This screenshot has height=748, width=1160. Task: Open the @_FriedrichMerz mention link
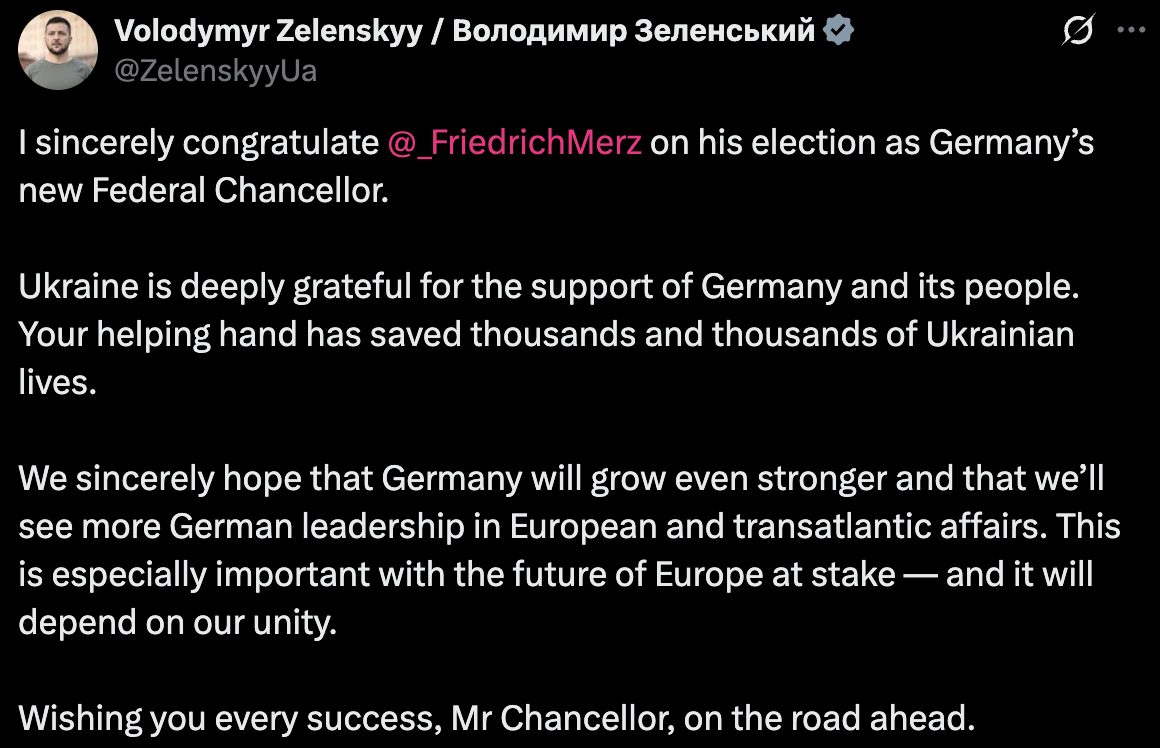(x=514, y=143)
